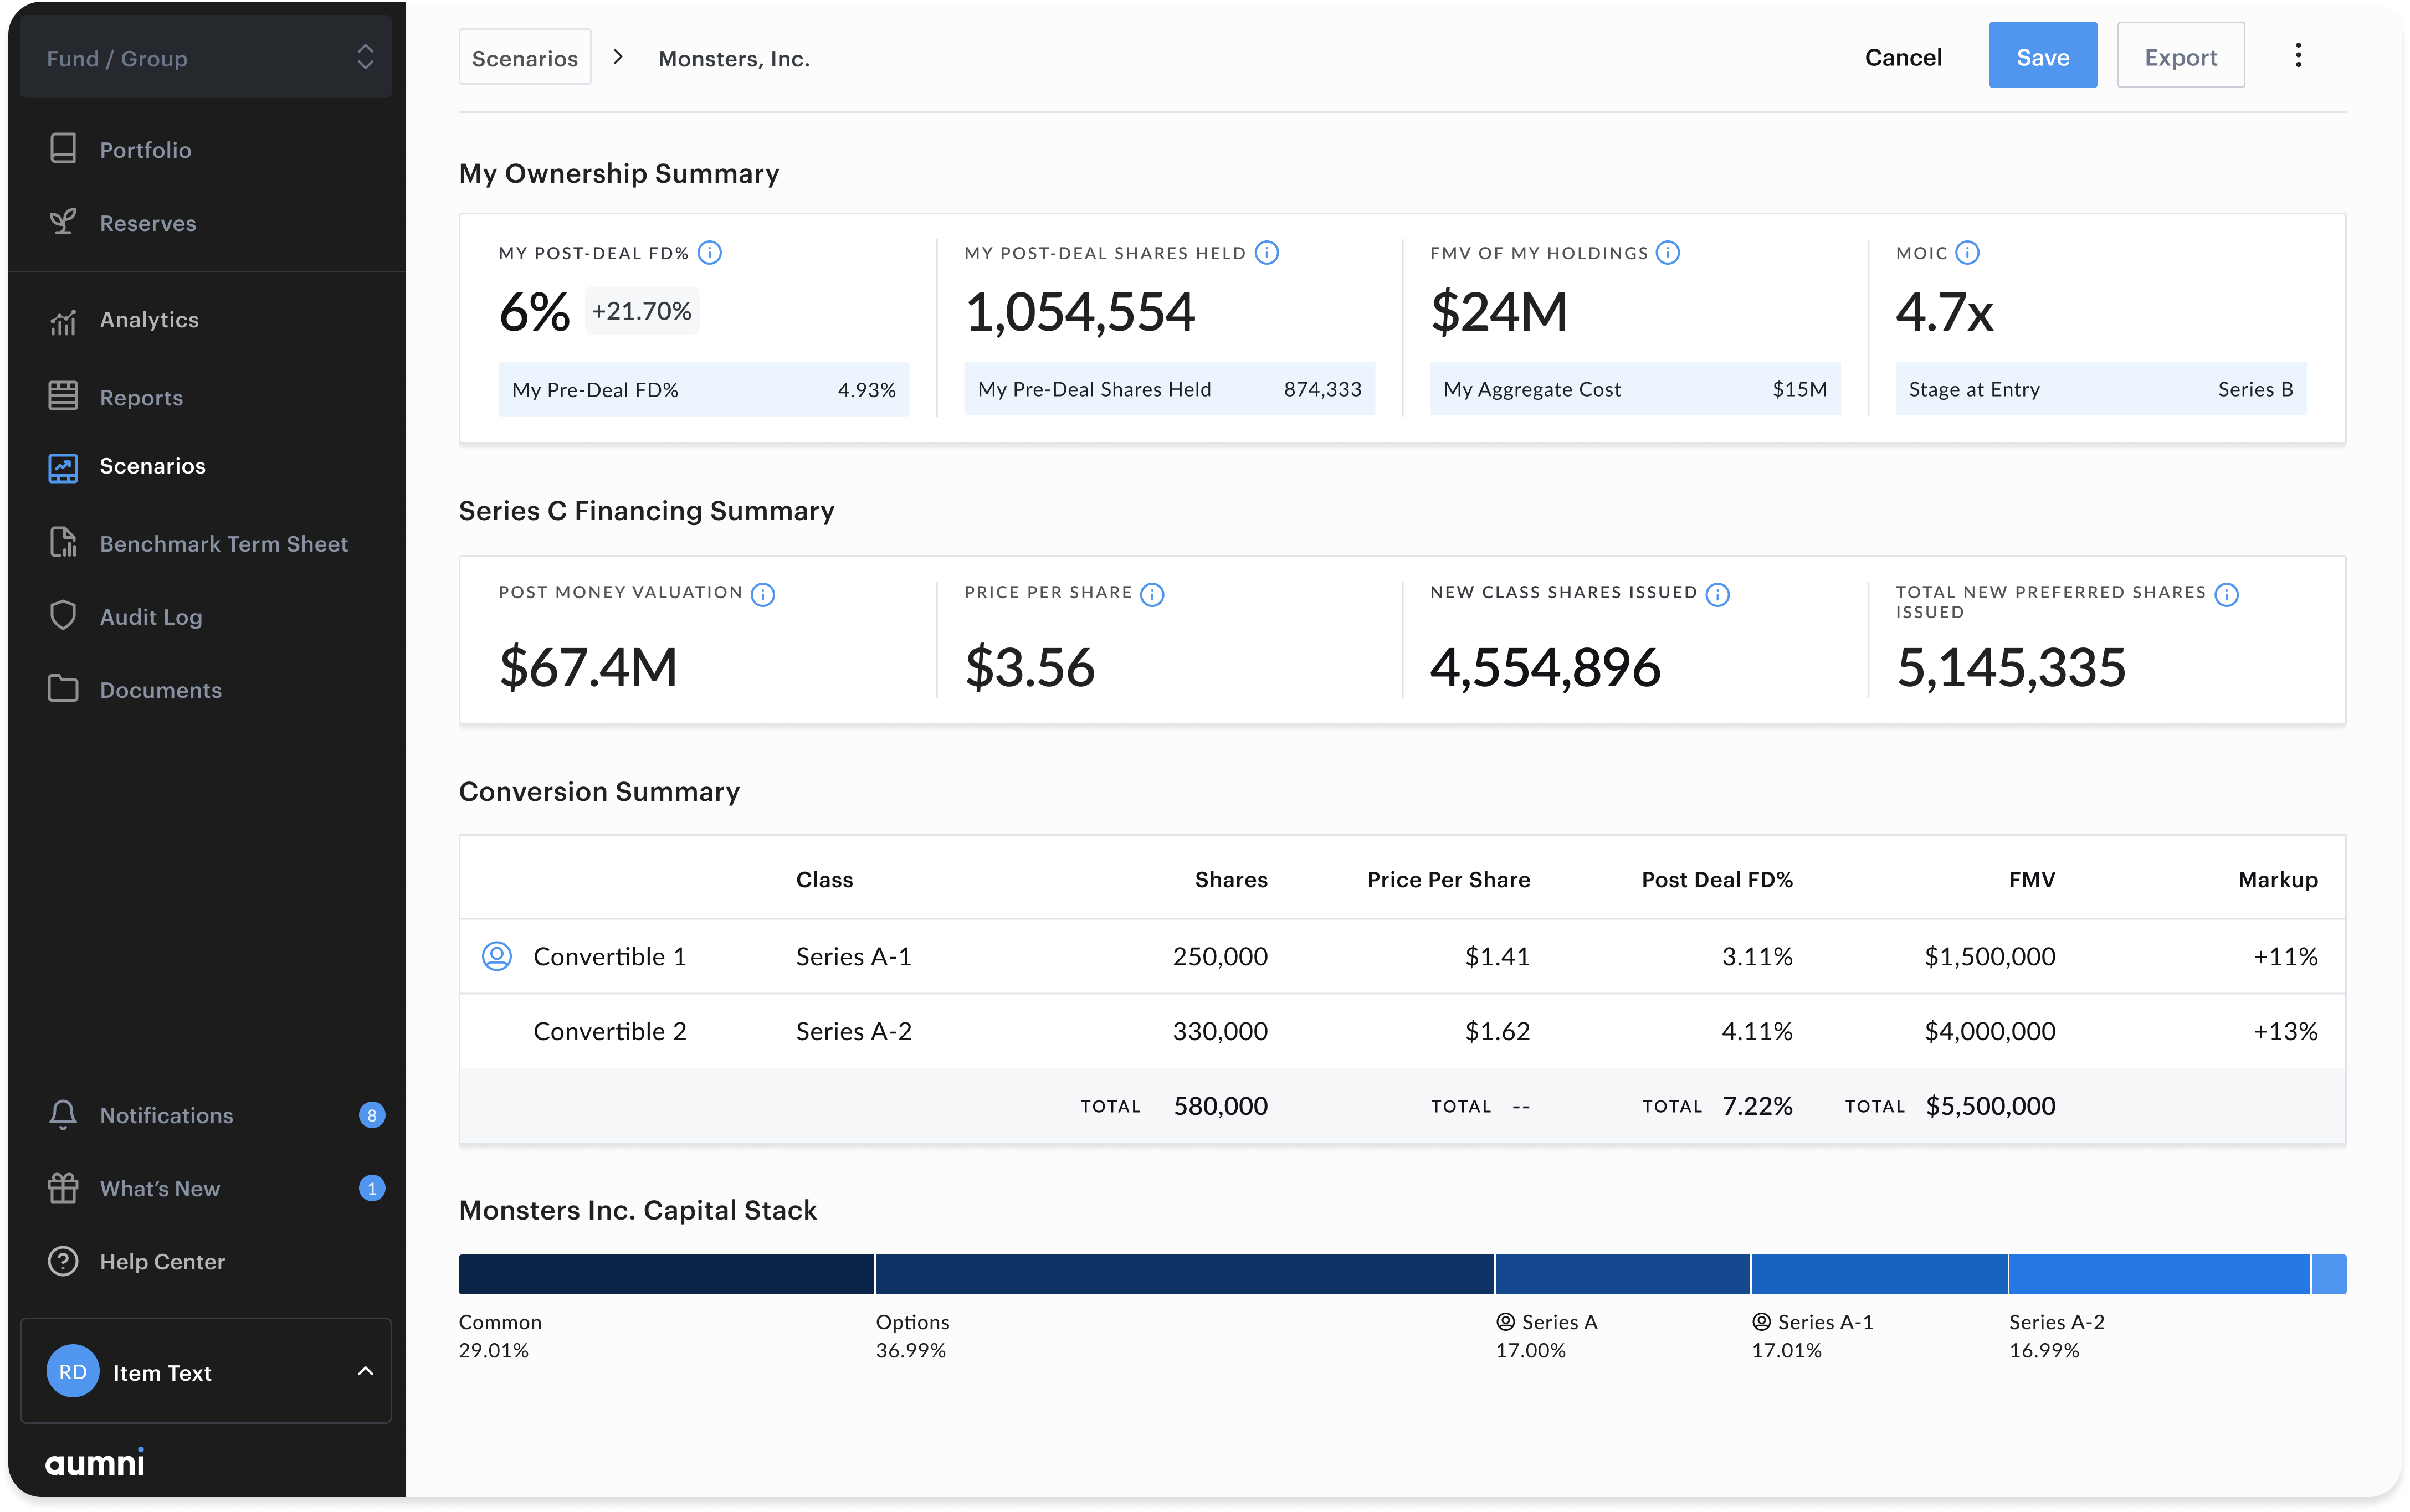Click the aumni logo
This screenshot has width=2410, height=1512.
coord(95,1462)
